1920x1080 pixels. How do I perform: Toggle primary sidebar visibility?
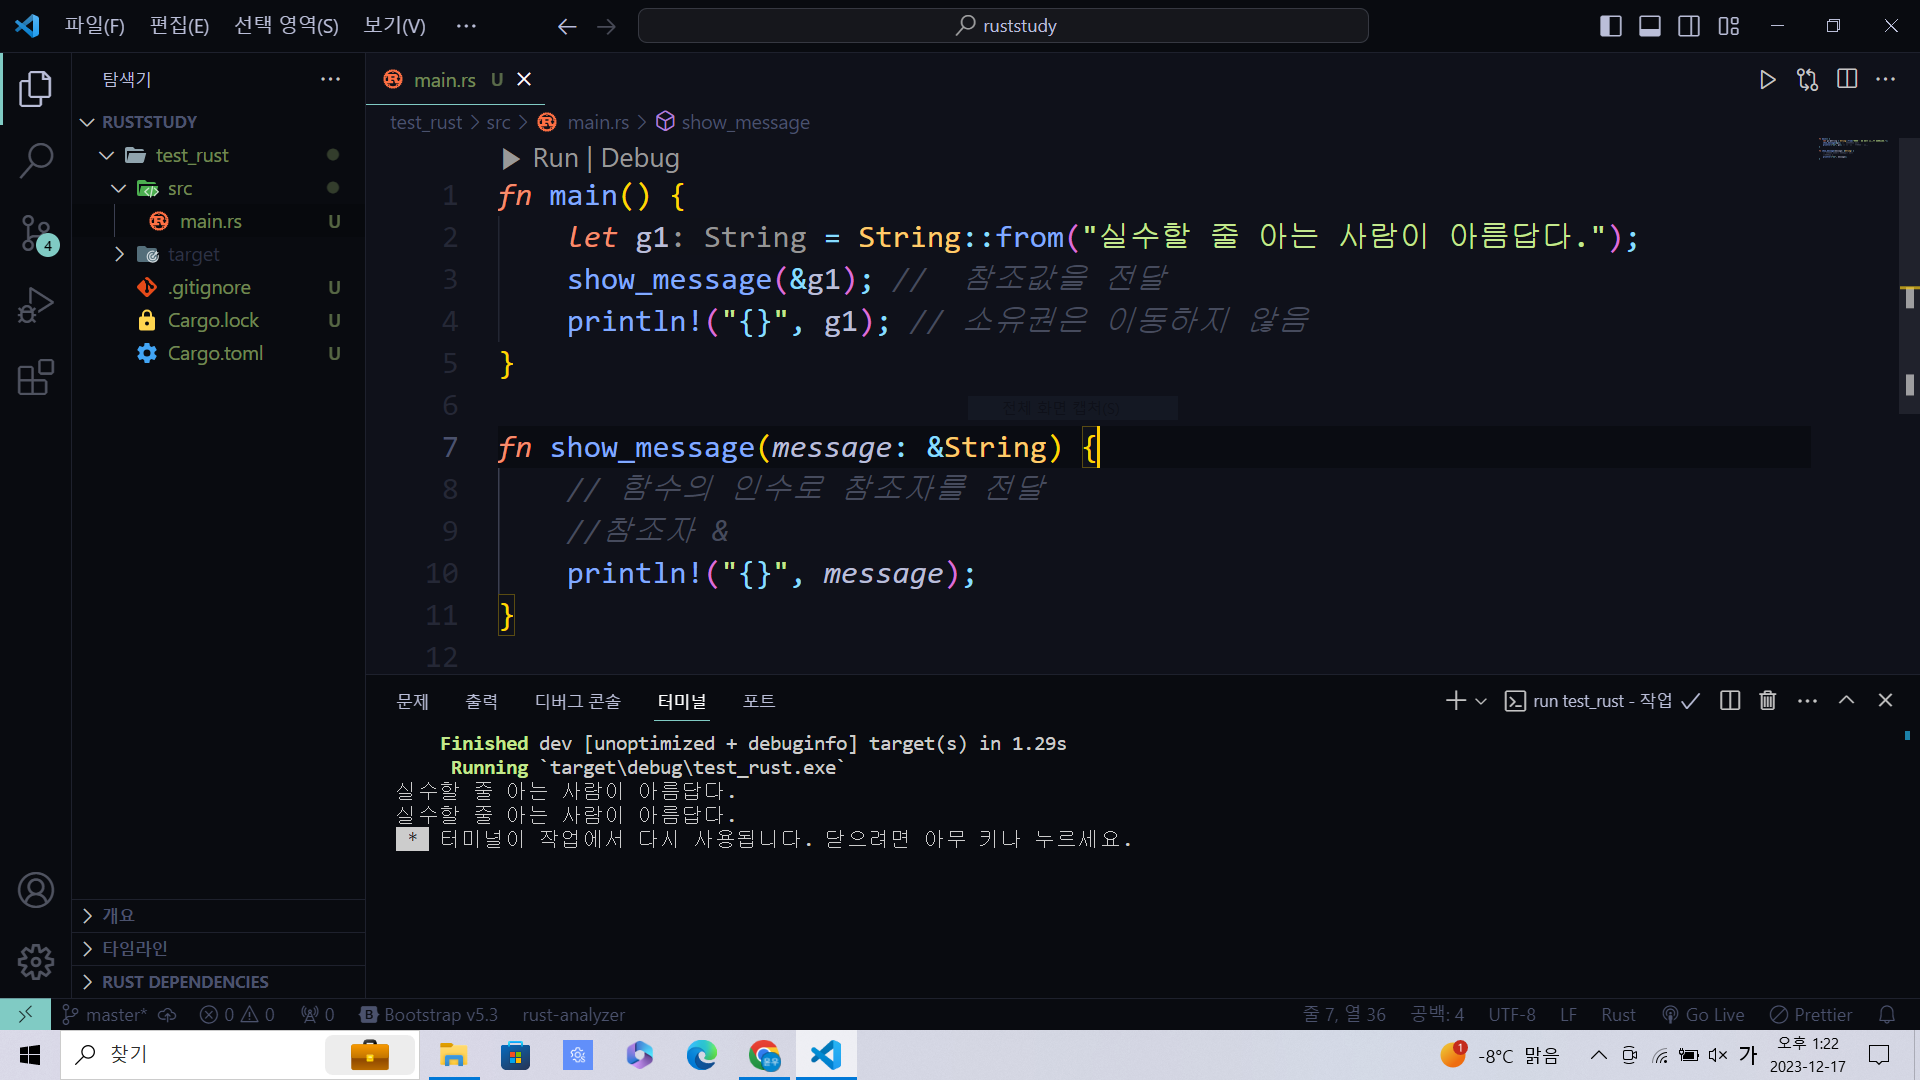point(1610,26)
